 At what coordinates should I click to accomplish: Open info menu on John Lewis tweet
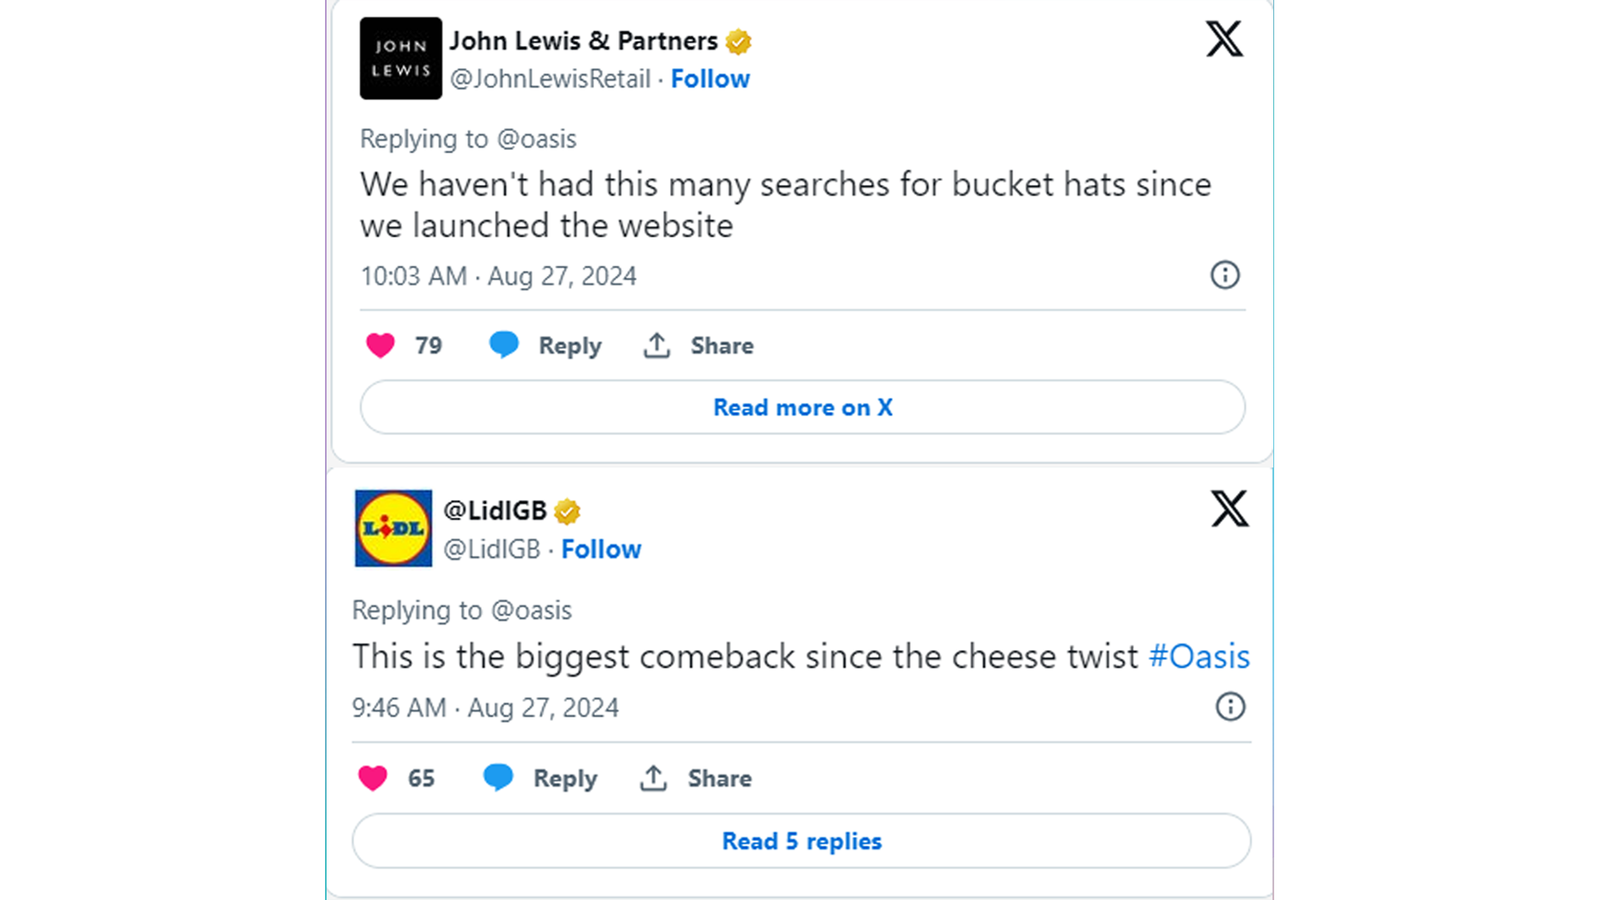pyautogui.click(x=1225, y=276)
